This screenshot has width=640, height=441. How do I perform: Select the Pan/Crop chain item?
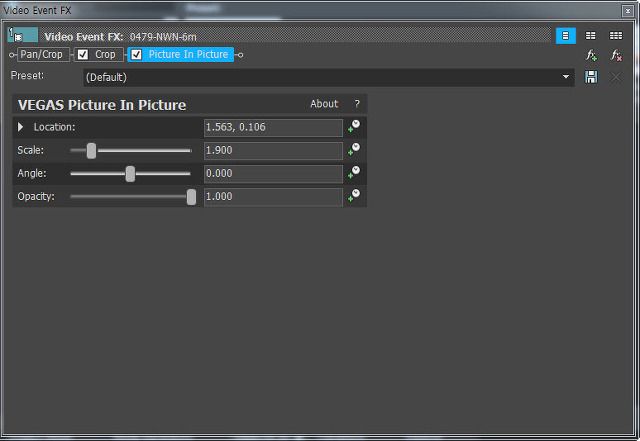pyautogui.click(x=42, y=54)
